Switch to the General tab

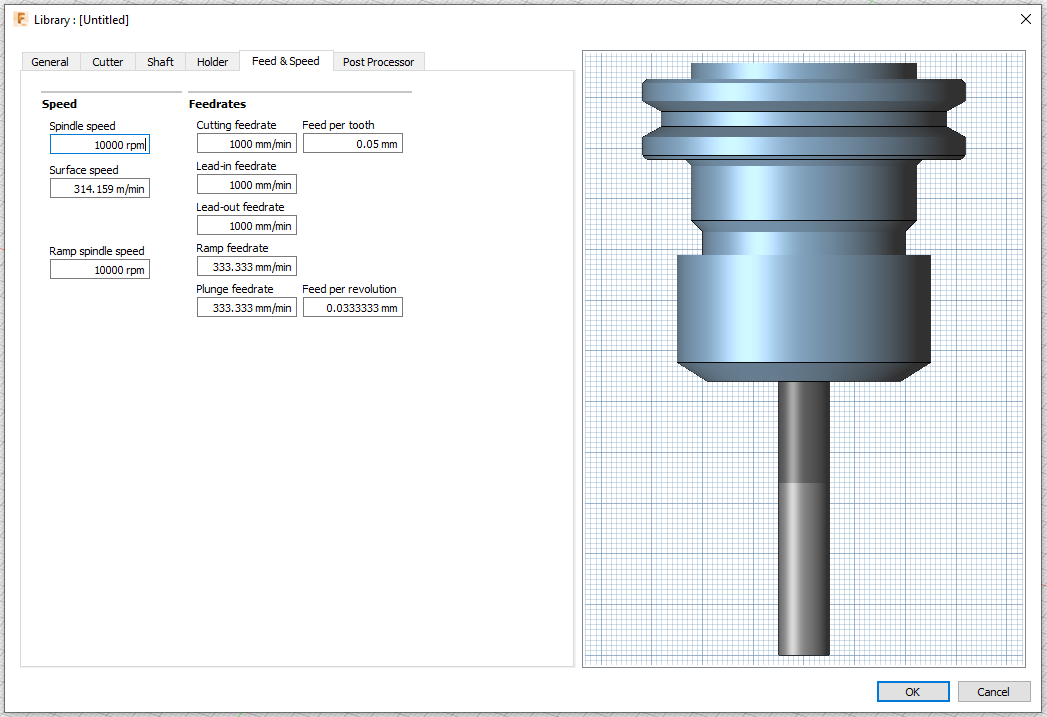click(x=50, y=61)
